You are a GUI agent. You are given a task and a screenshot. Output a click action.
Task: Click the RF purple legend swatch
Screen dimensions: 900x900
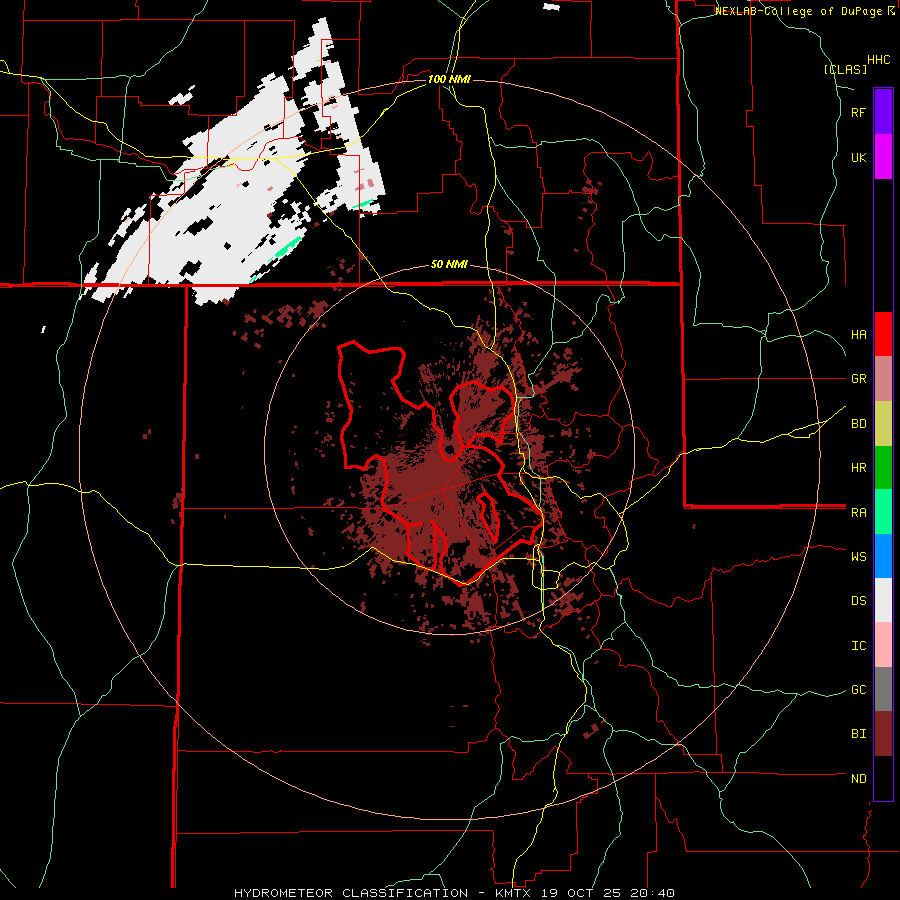pos(883,112)
